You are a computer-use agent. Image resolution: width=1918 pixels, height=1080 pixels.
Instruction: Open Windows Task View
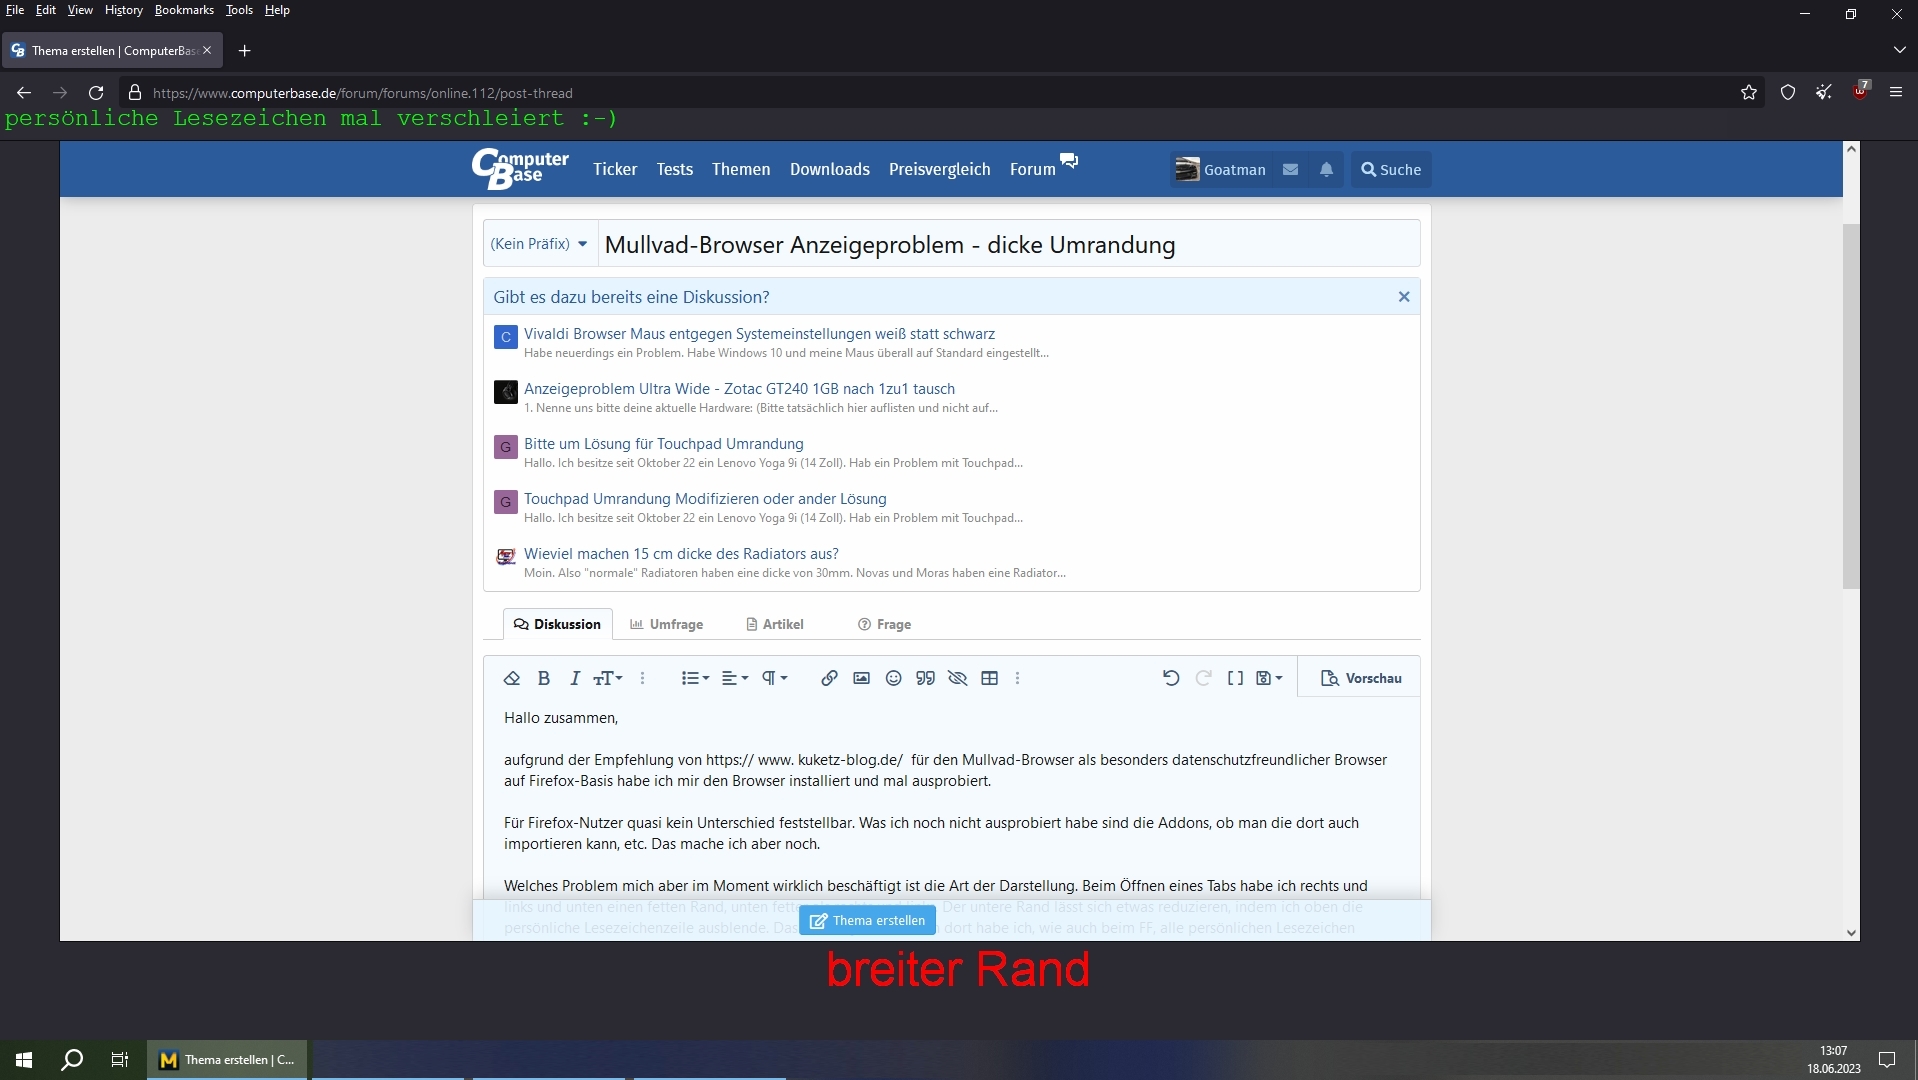[x=120, y=1060]
